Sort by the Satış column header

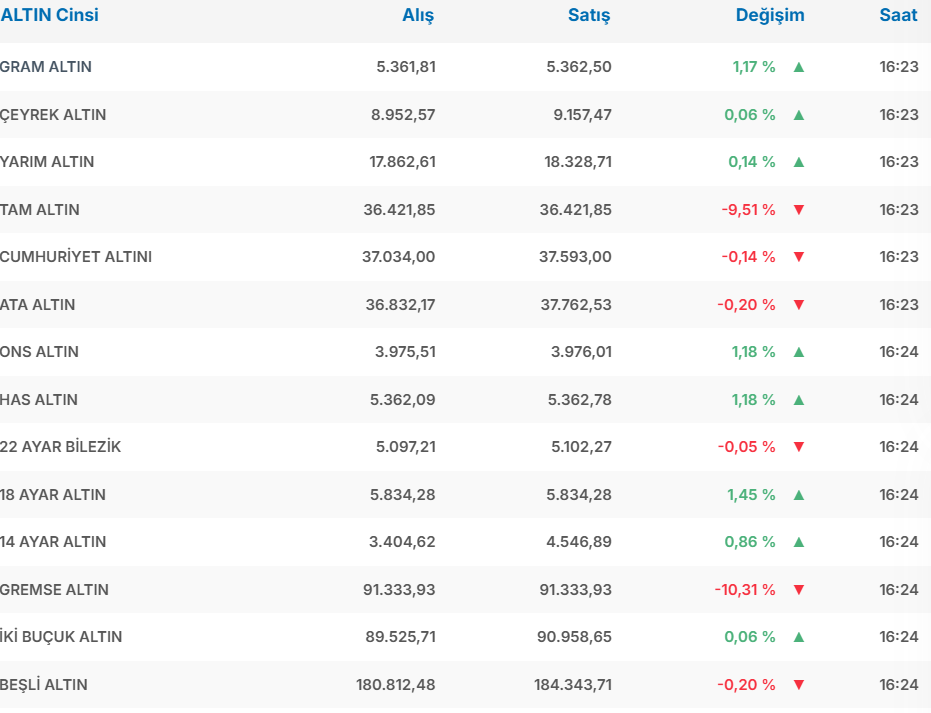point(589,15)
